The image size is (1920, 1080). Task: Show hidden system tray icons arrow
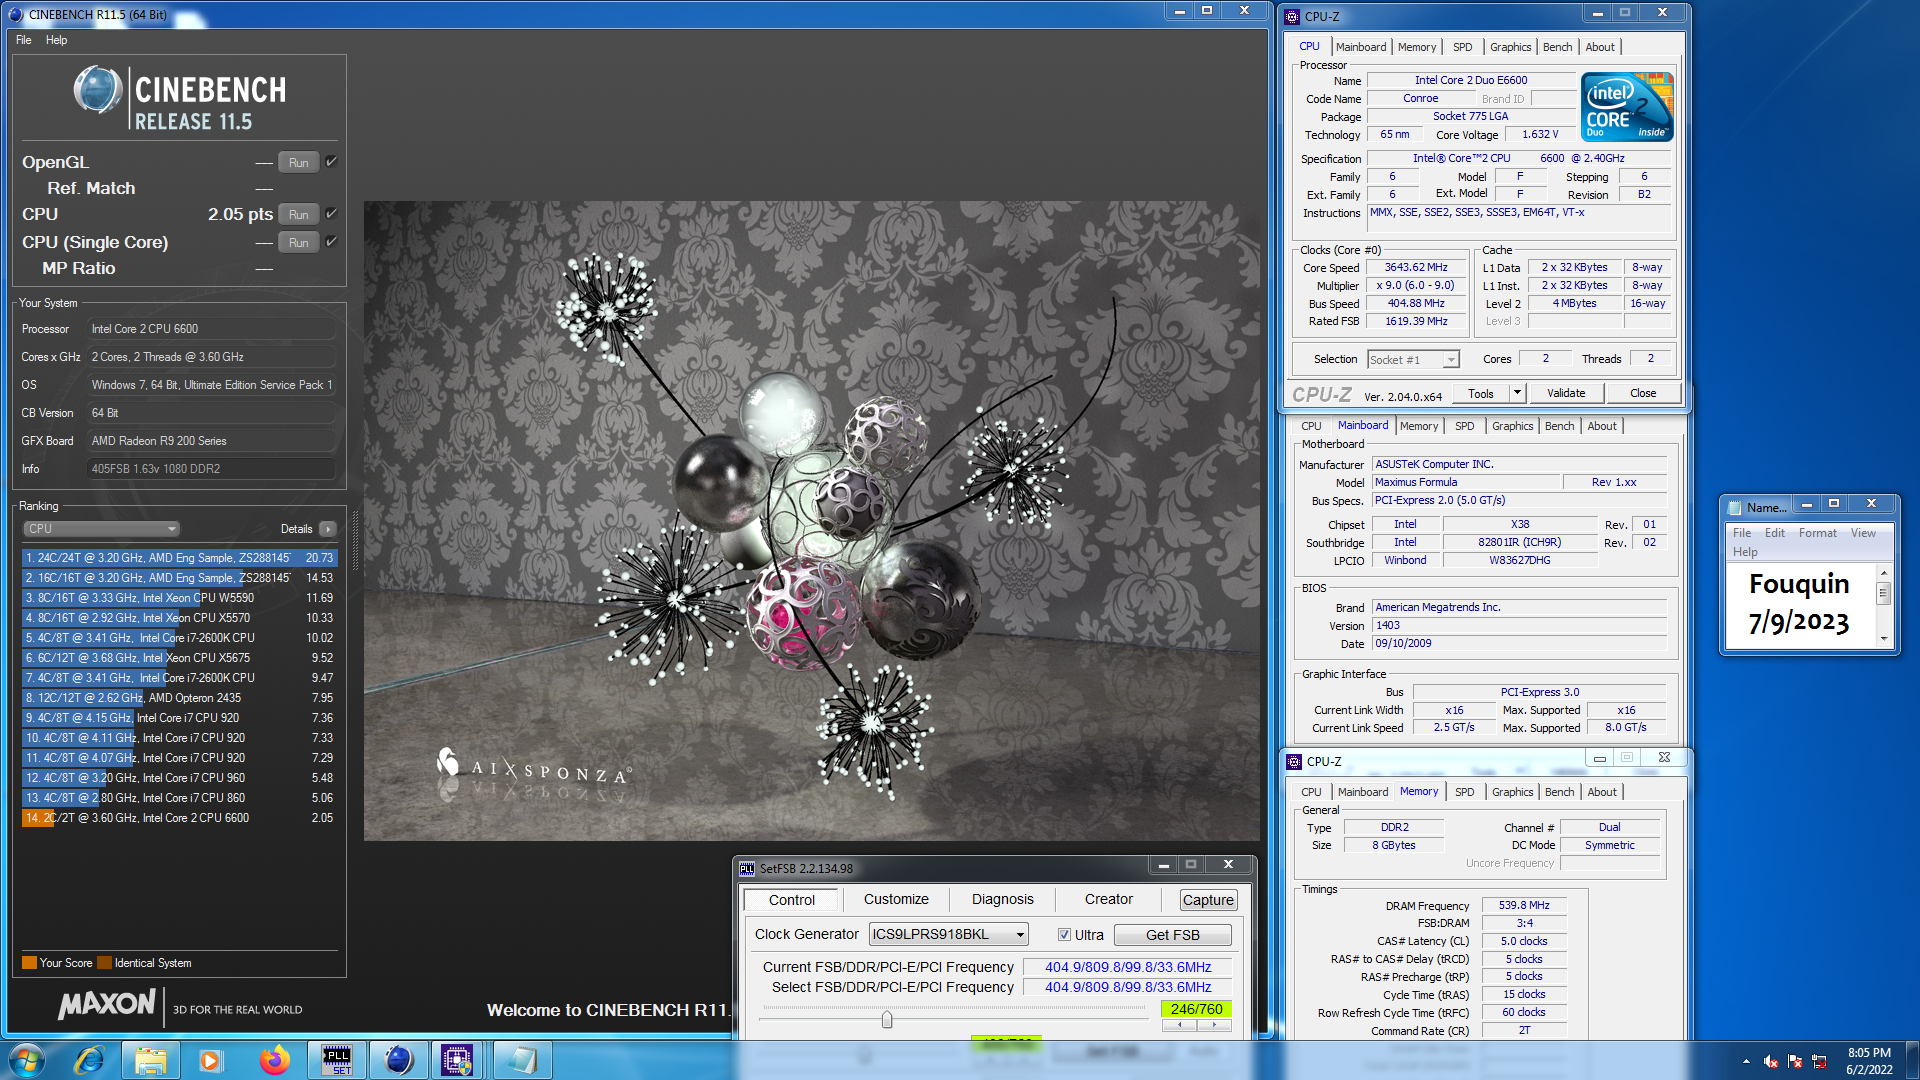click(1746, 1061)
